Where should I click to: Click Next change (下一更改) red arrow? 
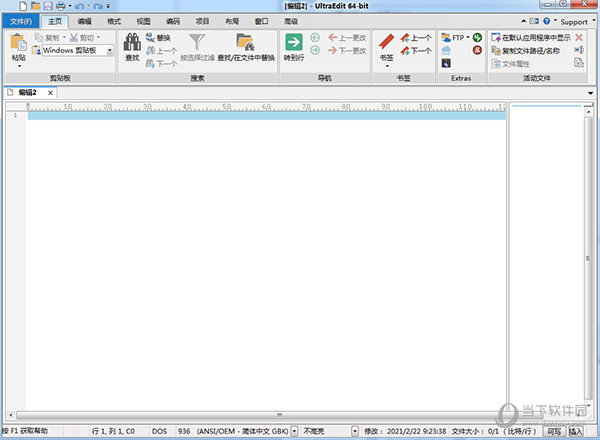(x=347, y=50)
